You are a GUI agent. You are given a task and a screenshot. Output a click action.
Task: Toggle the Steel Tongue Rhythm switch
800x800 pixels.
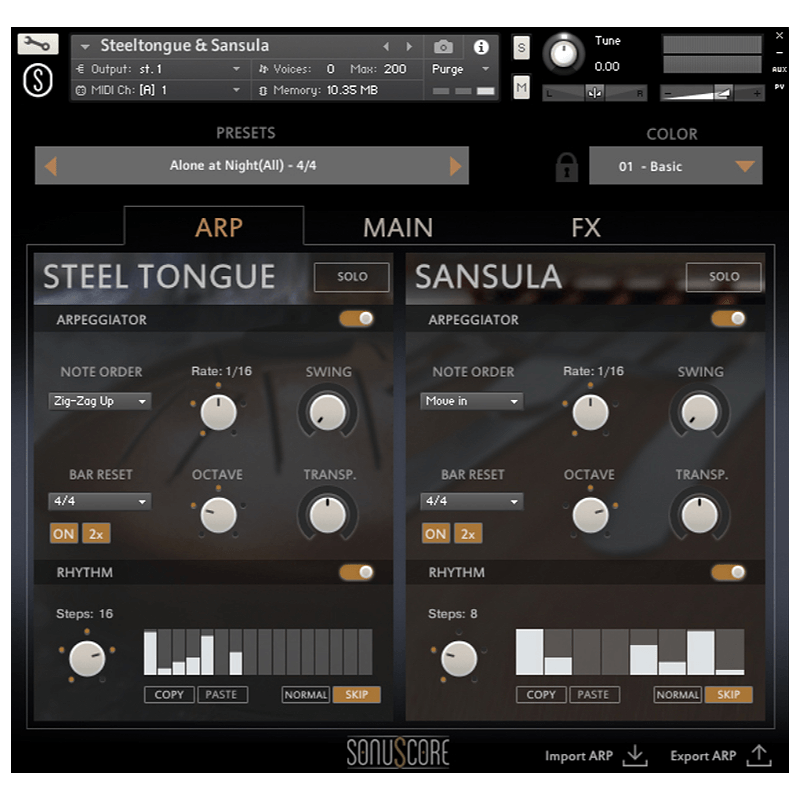[356, 572]
